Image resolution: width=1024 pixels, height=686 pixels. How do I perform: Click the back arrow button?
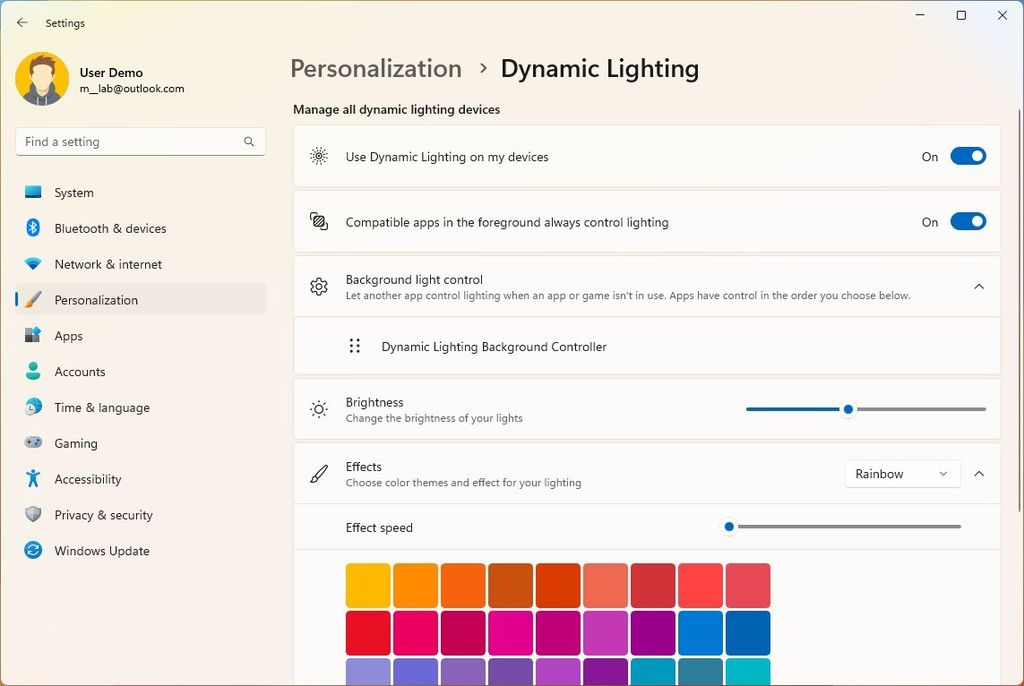coord(22,22)
